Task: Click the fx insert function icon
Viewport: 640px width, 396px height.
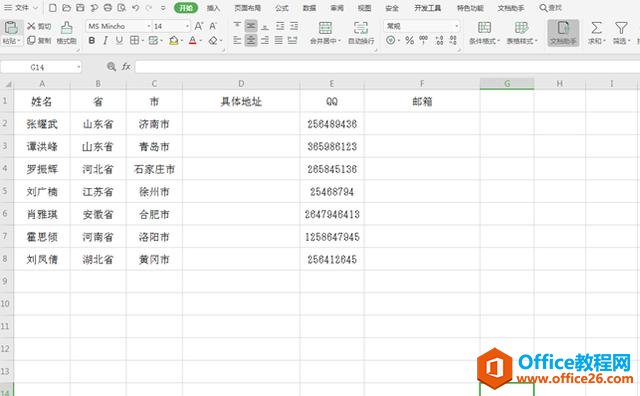Action: tap(126, 67)
